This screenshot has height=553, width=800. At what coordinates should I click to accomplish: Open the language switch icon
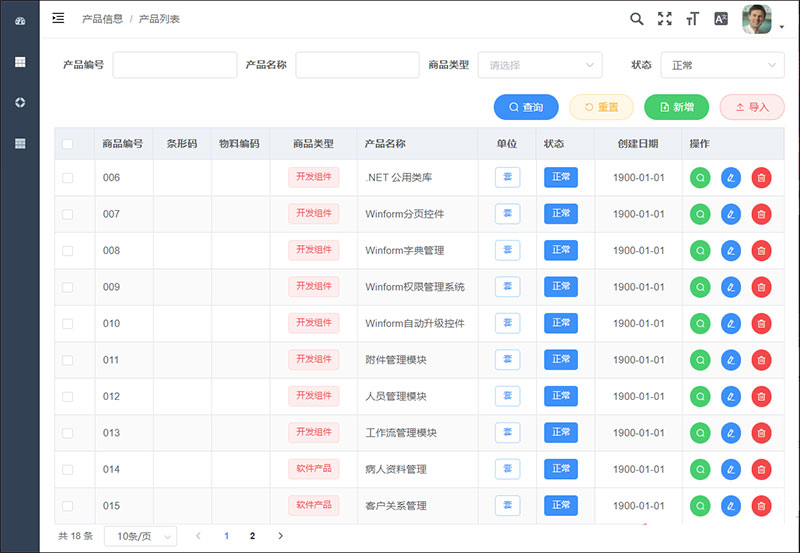(720, 19)
